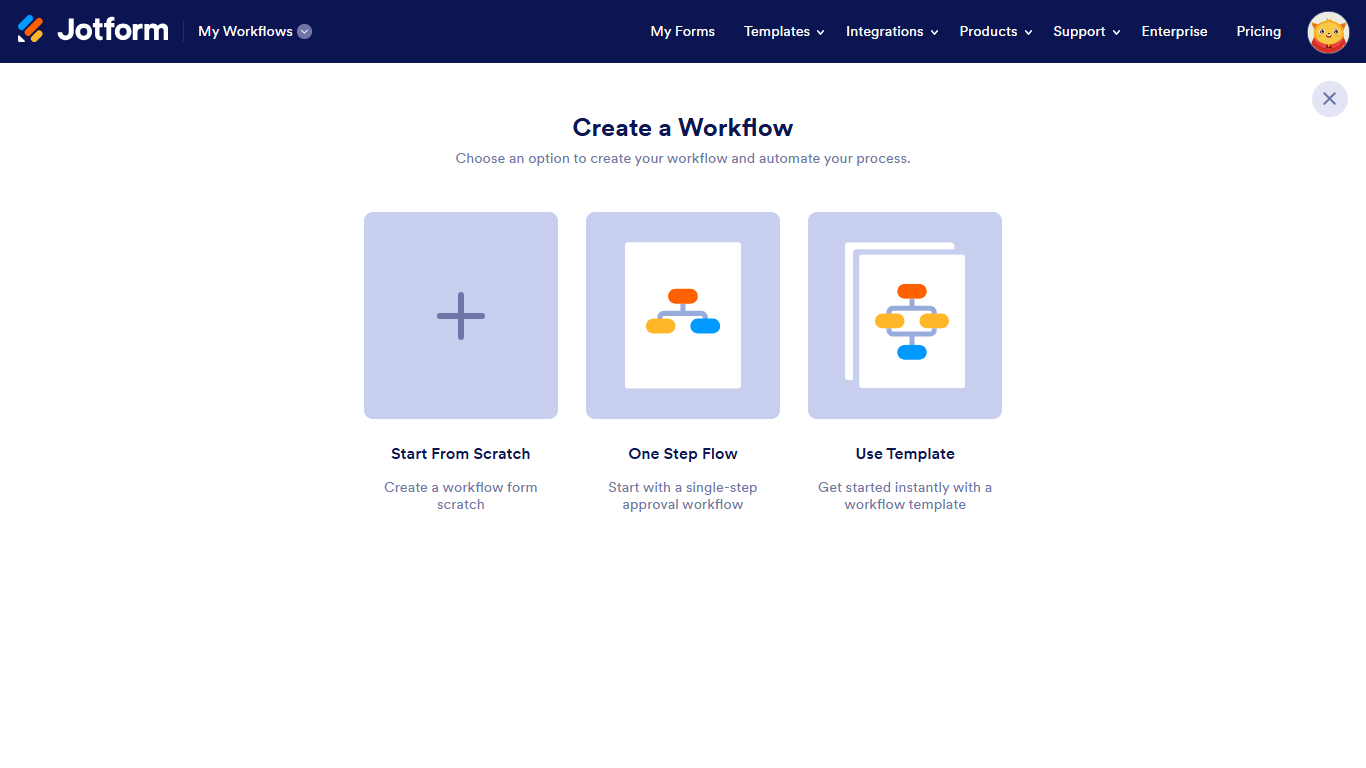The height and width of the screenshot is (768, 1366).
Task: Expand the Support menu
Action: 1087,31
